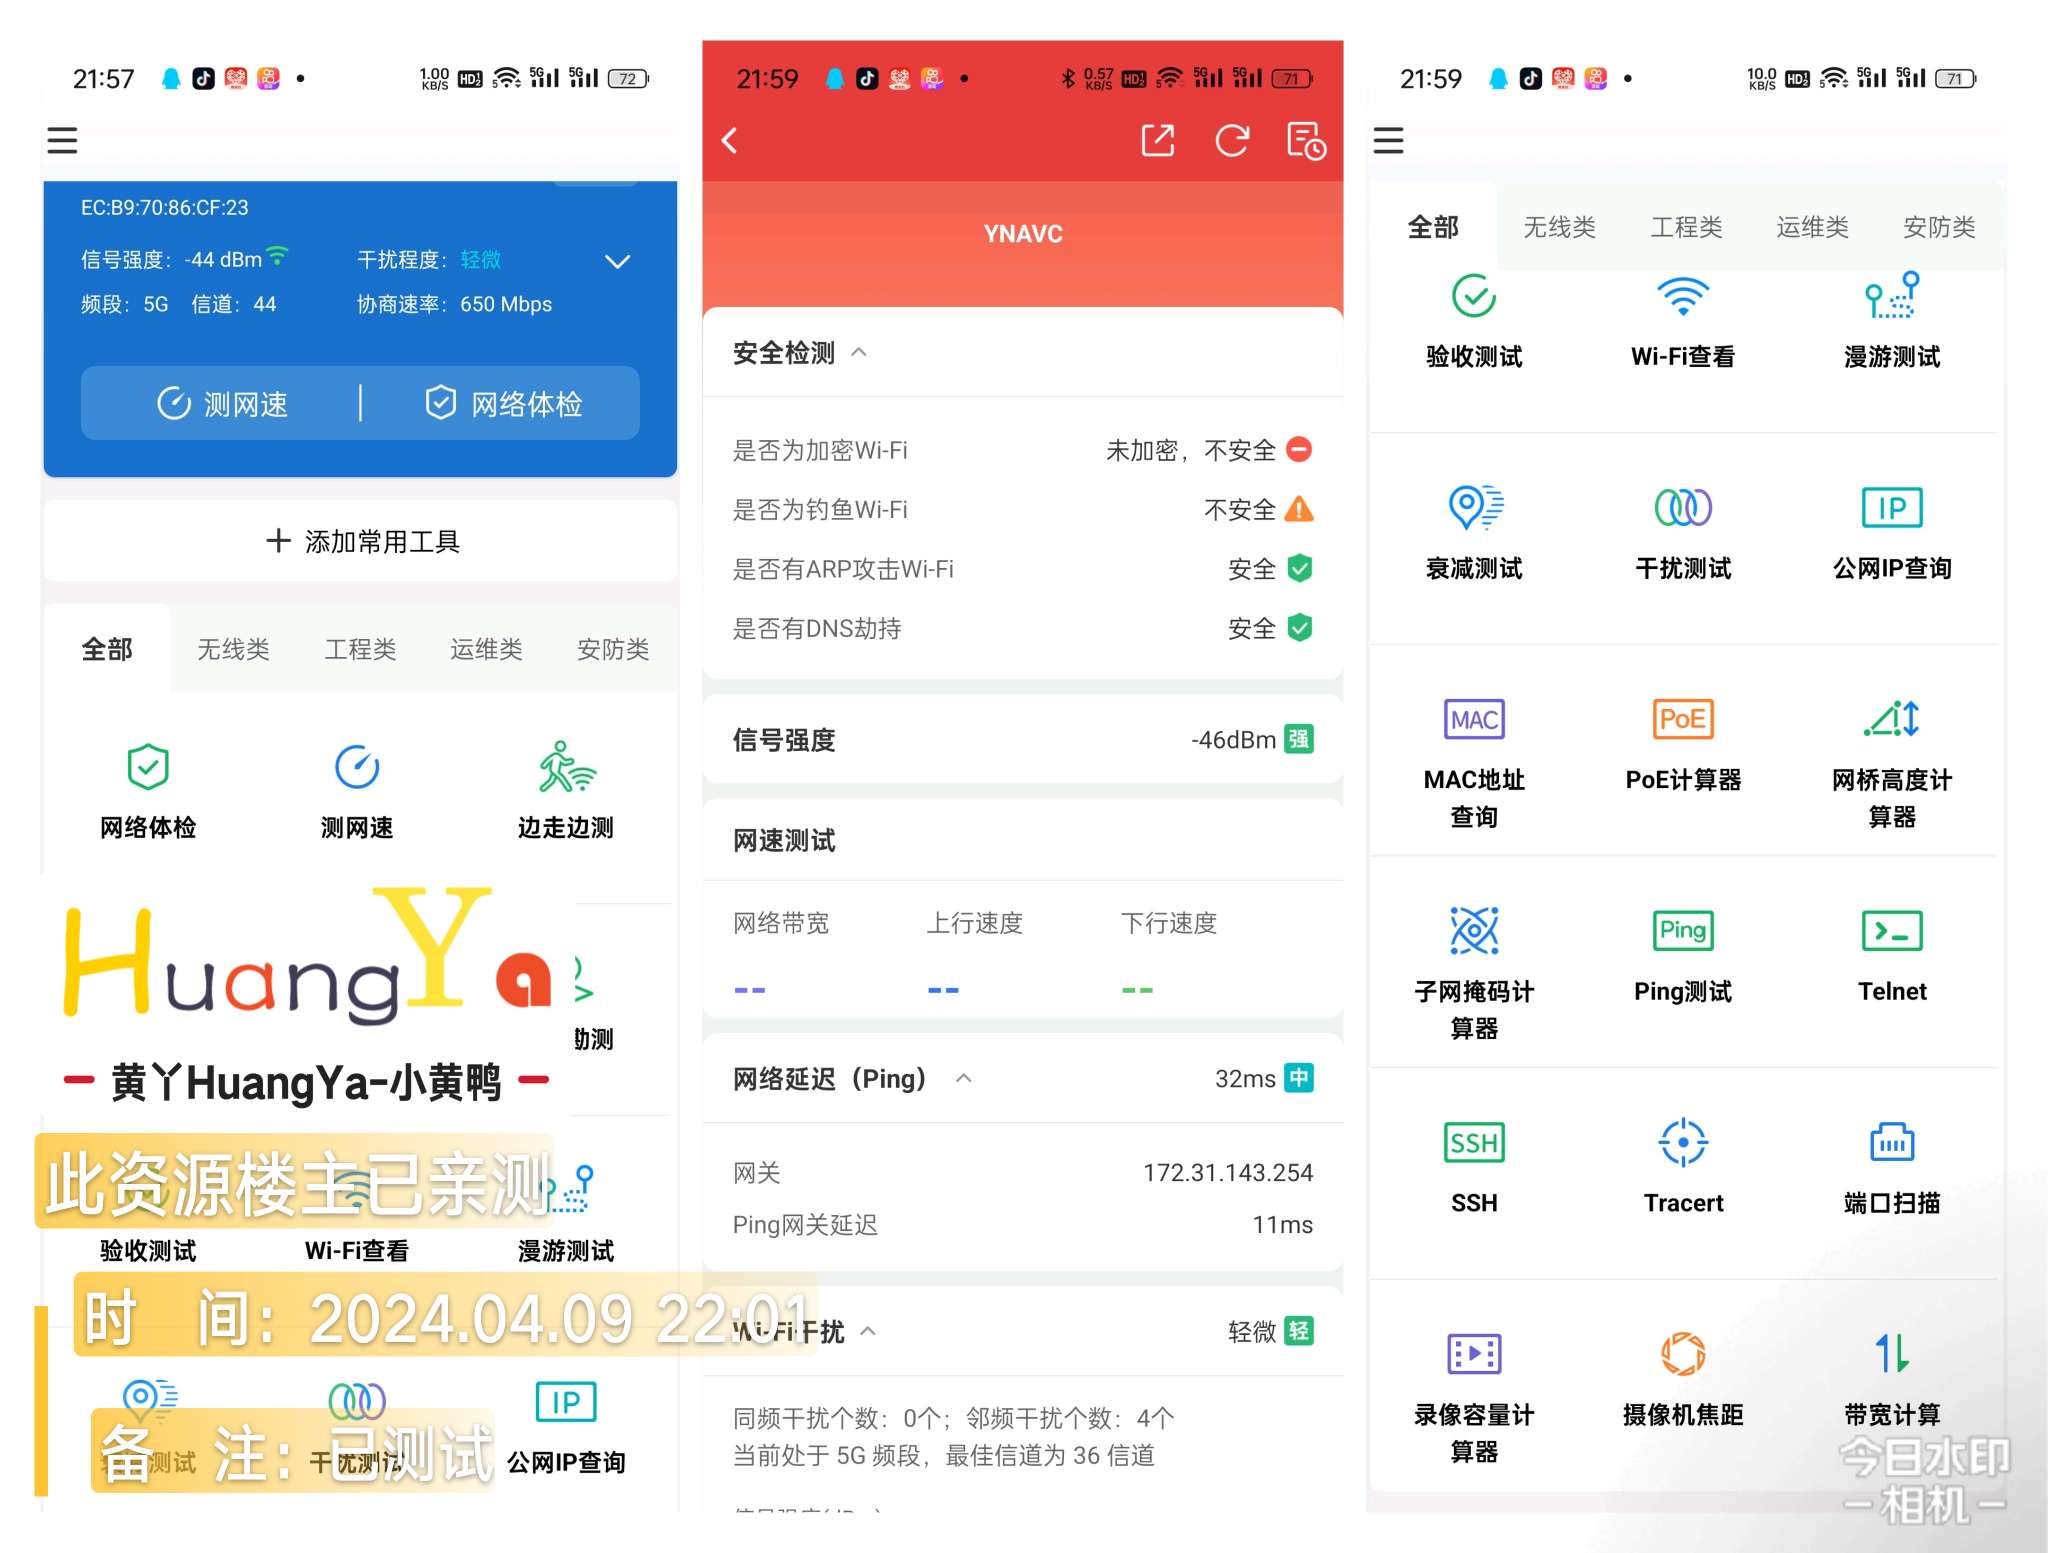Open Wi-Fi查看 tool in right screen
The image size is (2048, 1553).
point(1683,320)
